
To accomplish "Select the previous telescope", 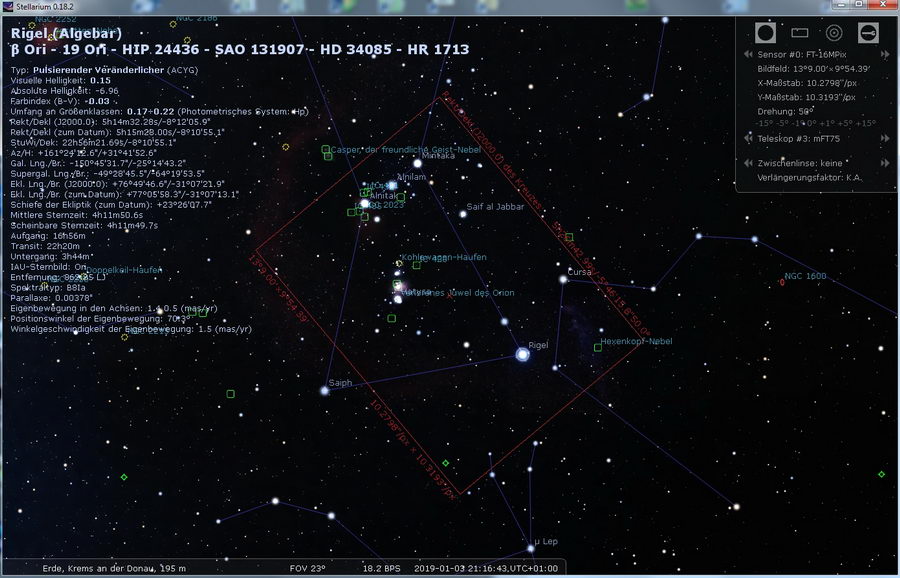I will (748, 138).
